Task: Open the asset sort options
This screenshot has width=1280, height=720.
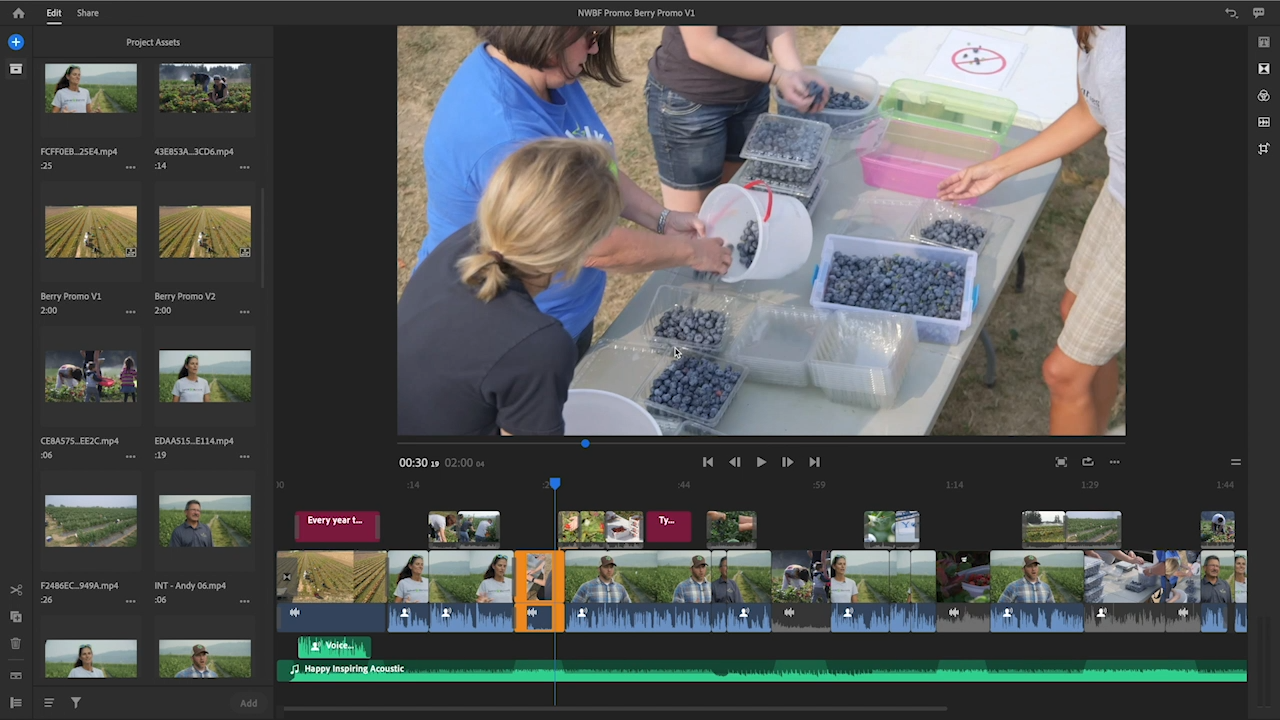Action: pos(48,703)
